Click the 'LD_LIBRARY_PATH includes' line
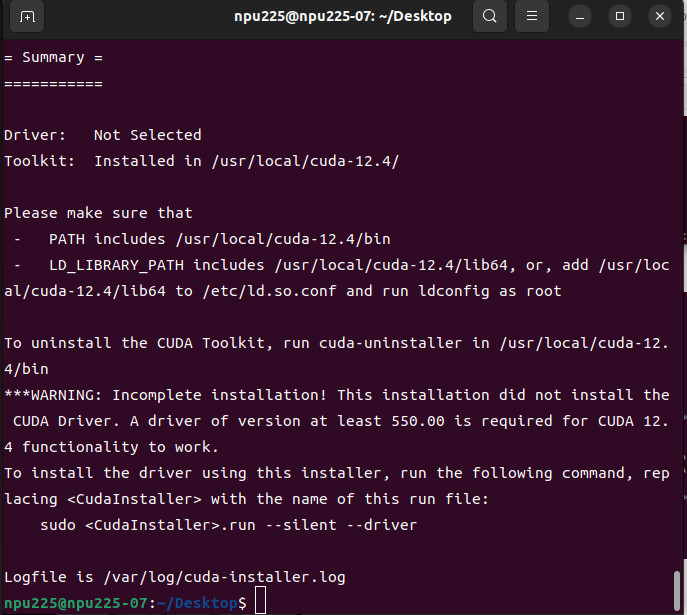The image size is (687, 615). (x=341, y=265)
